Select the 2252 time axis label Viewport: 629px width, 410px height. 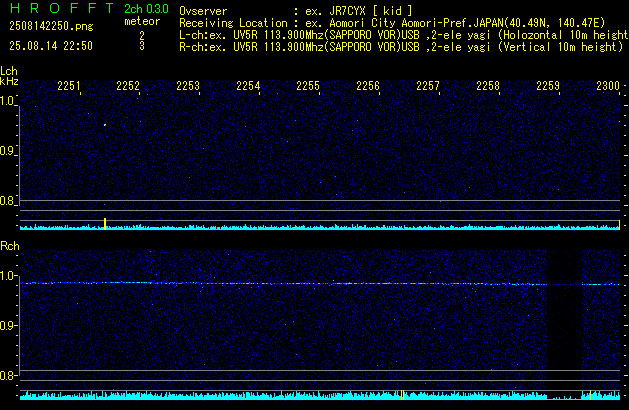click(x=128, y=85)
